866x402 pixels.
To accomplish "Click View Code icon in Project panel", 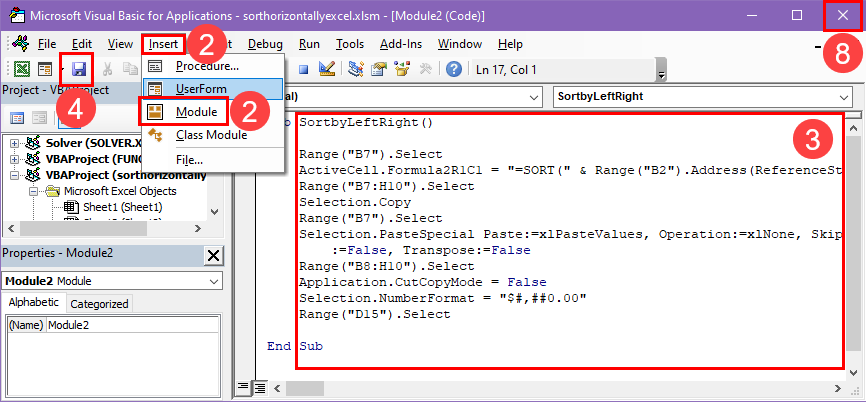I will (18, 118).
